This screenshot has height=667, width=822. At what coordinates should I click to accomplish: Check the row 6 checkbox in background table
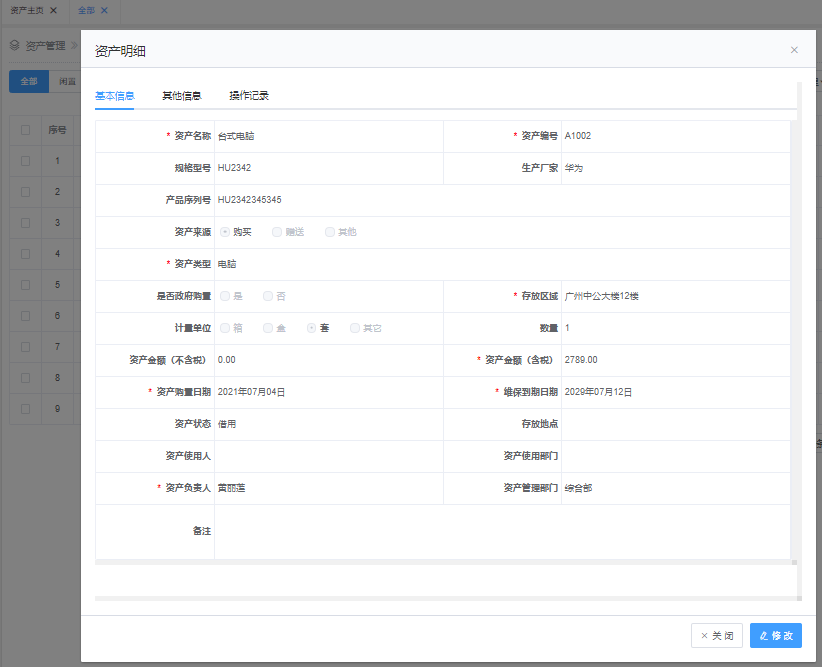click(25, 316)
